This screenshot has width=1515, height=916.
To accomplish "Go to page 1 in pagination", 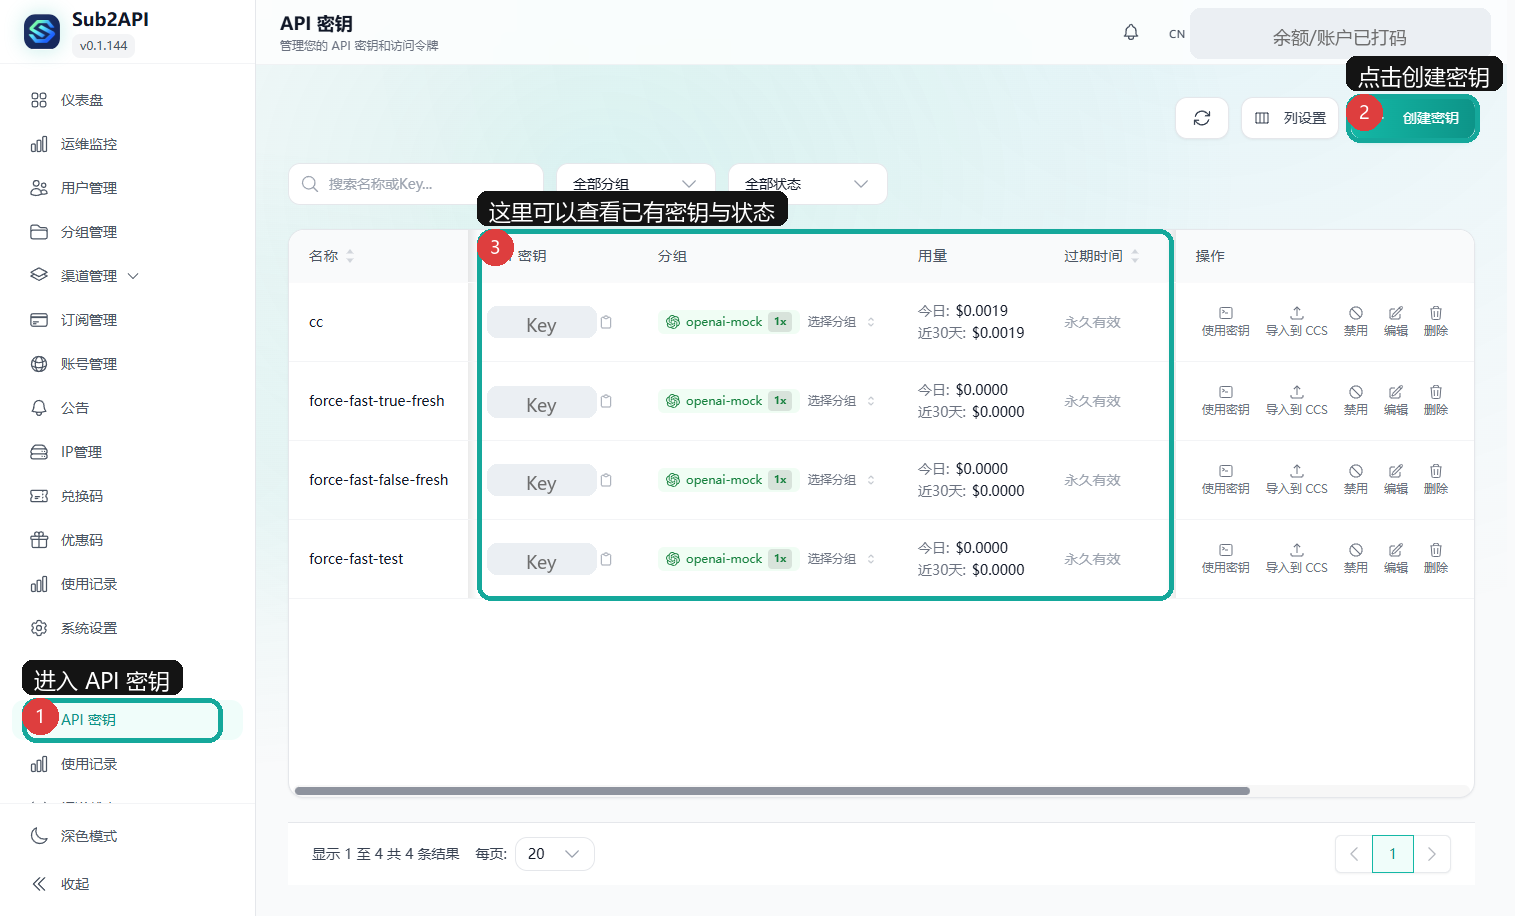I will (x=1393, y=854).
